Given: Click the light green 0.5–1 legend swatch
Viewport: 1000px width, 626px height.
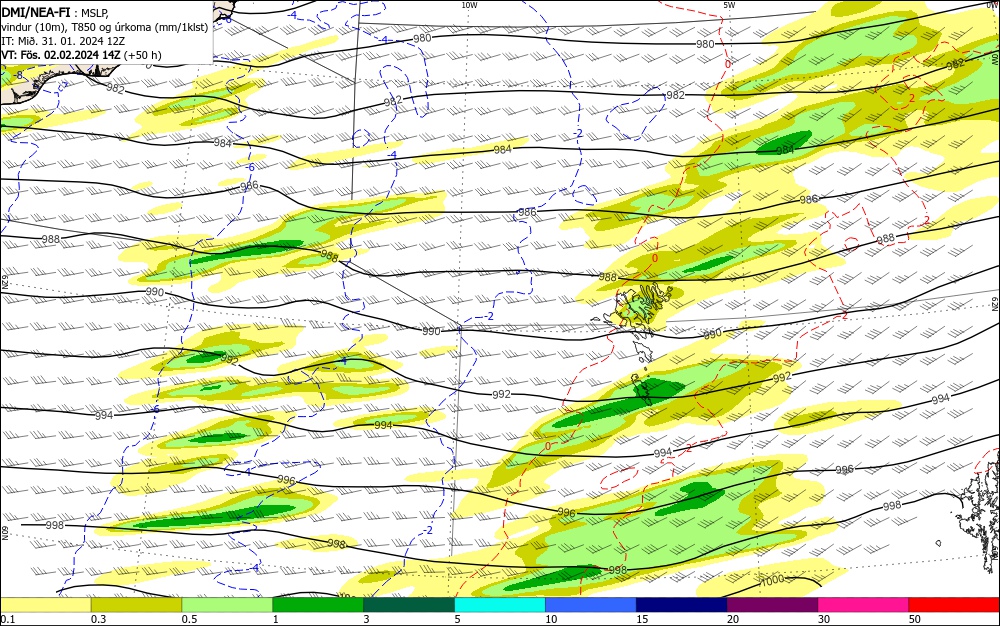Looking at the screenshot, I should pyautogui.click(x=227, y=605).
